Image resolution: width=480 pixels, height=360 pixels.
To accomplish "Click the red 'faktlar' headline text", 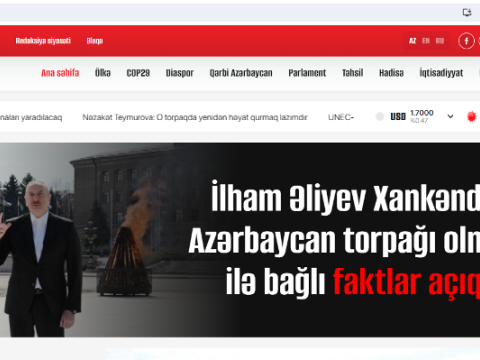I will coord(378,282).
